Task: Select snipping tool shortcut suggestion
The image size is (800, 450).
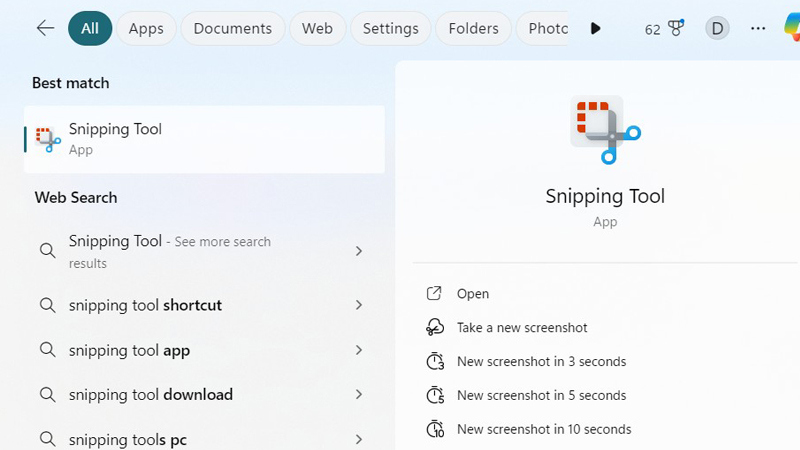Action: point(204,305)
